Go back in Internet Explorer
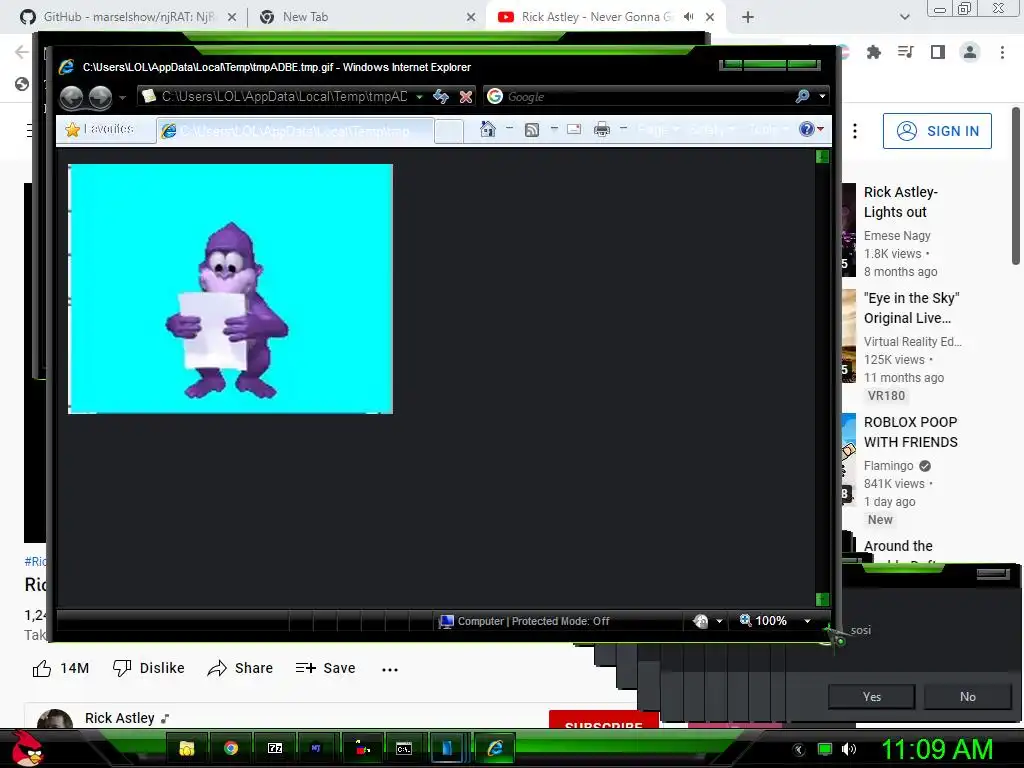Screen dimensions: 1024x768 pos(72,97)
